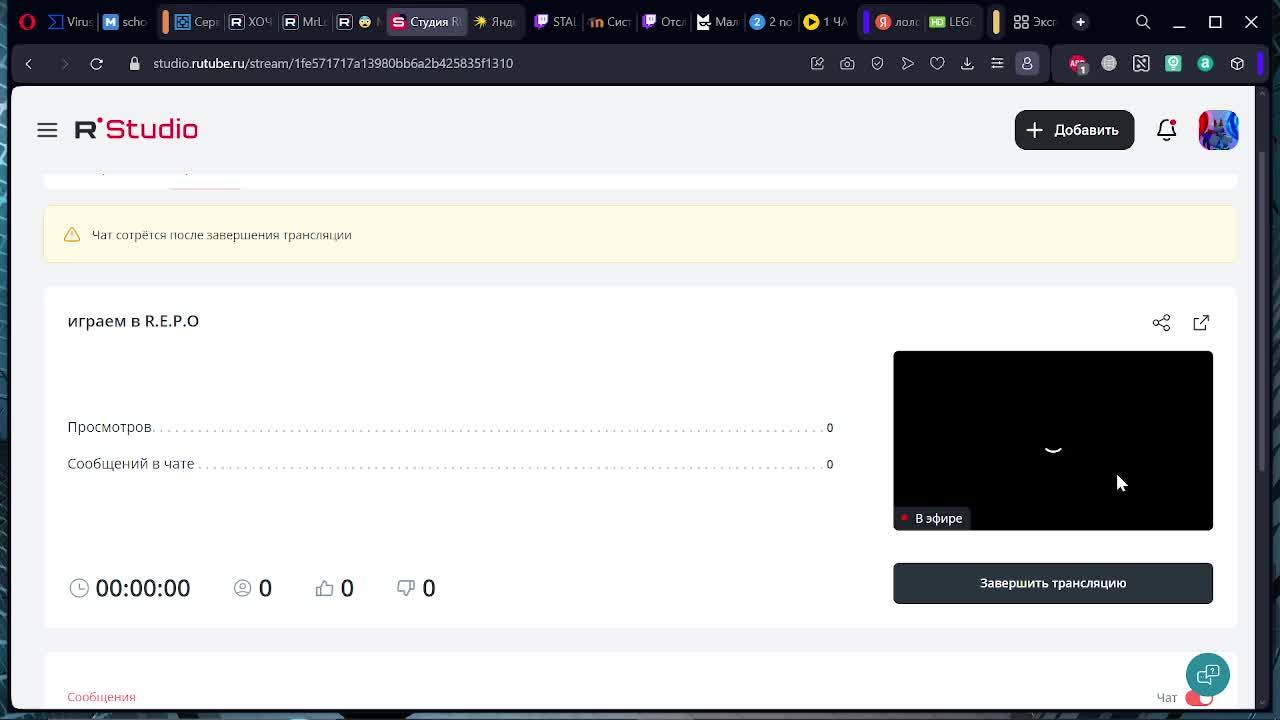Open the ad blocker extension icon
The height and width of the screenshot is (720, 1280).
pos(1077,63)
